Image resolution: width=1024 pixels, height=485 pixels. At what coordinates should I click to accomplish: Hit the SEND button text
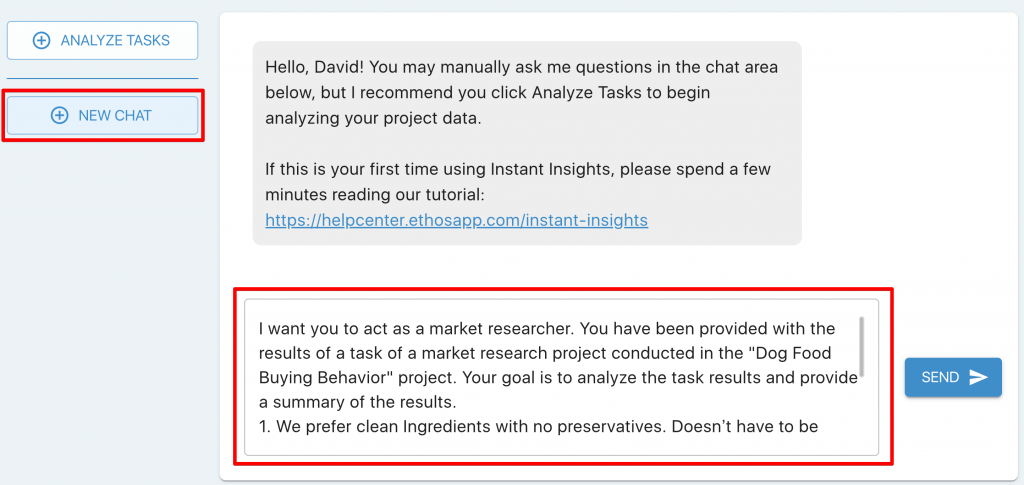click(x=940, y=377)
